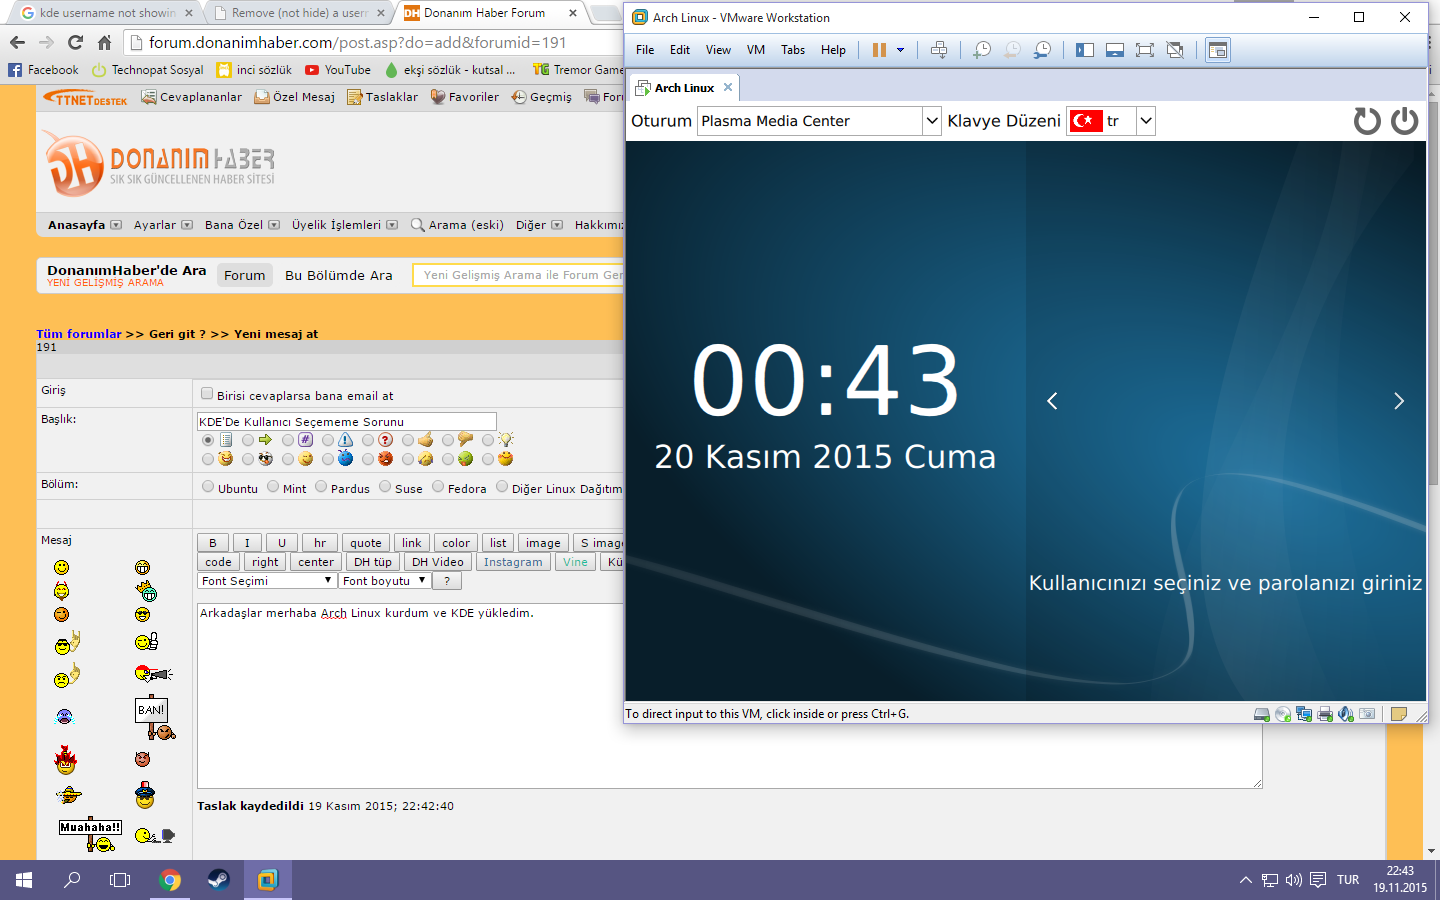This screenshot has width=1440, height=900.
Task: Choose the question mark post icon radio
Action: click(368, 440)
